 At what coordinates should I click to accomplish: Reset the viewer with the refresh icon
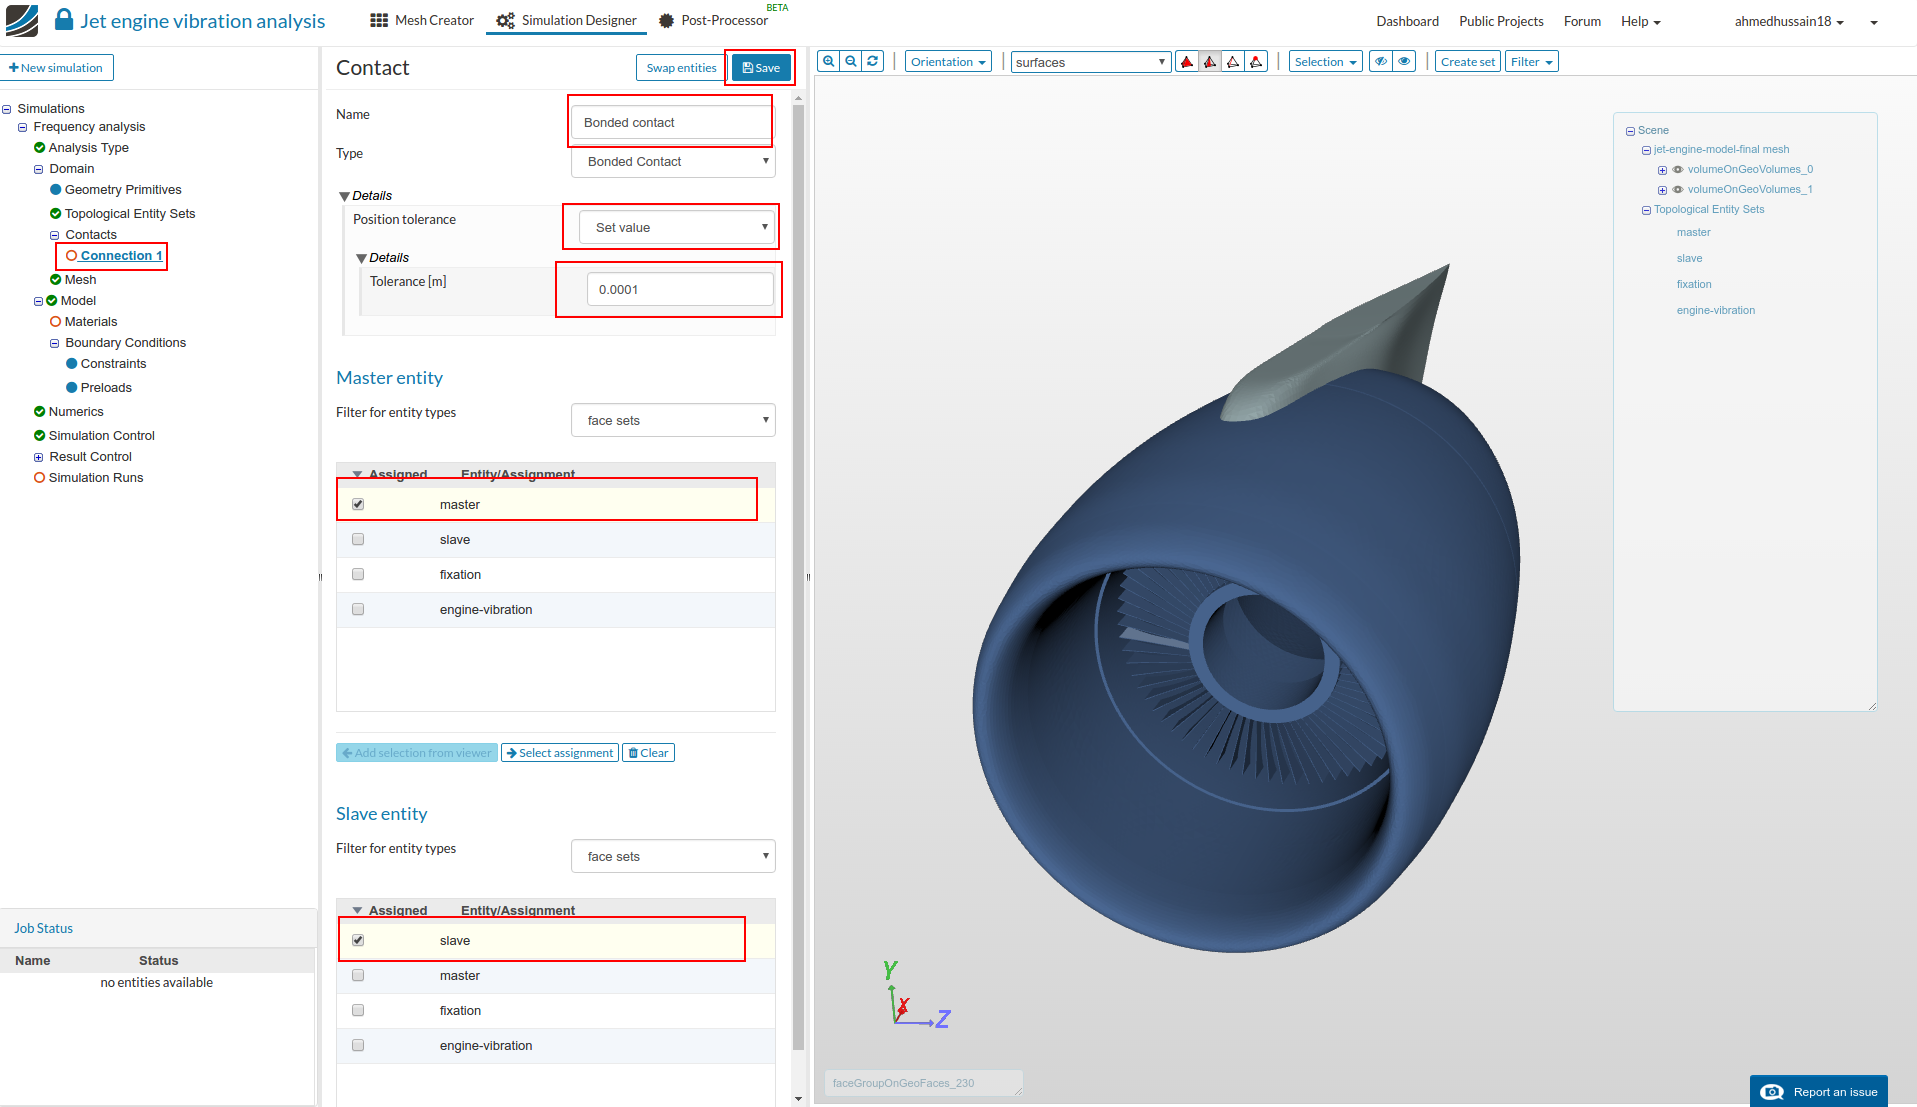coord(873,62)
